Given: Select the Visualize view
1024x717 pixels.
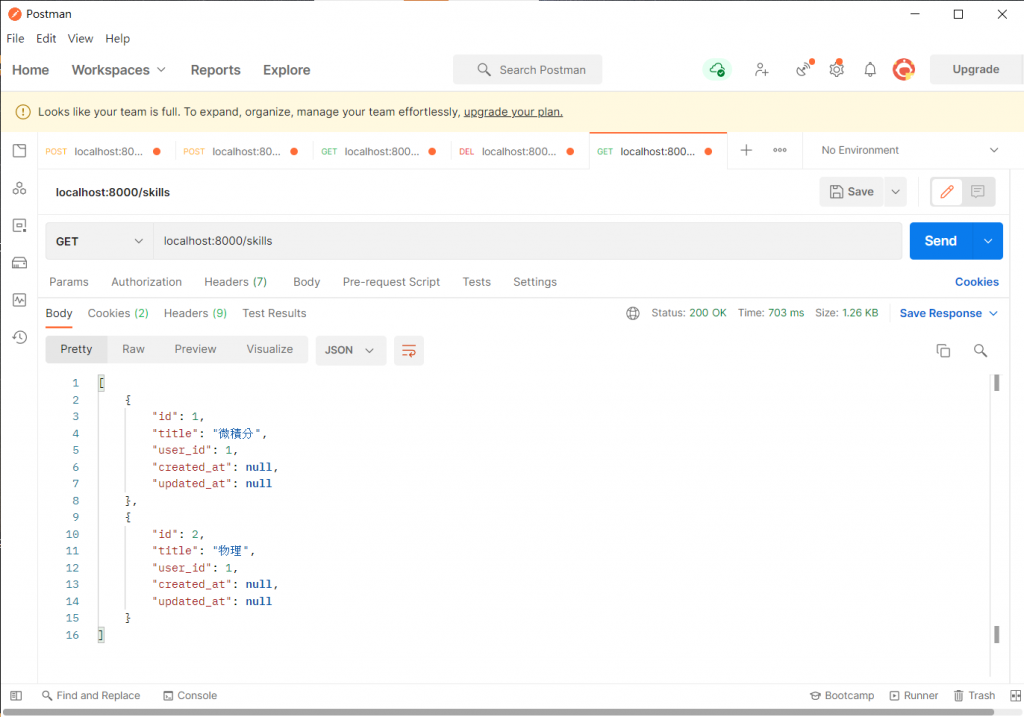Looking at the screenshot, I should pyautogui.click(x=270, y=349).
